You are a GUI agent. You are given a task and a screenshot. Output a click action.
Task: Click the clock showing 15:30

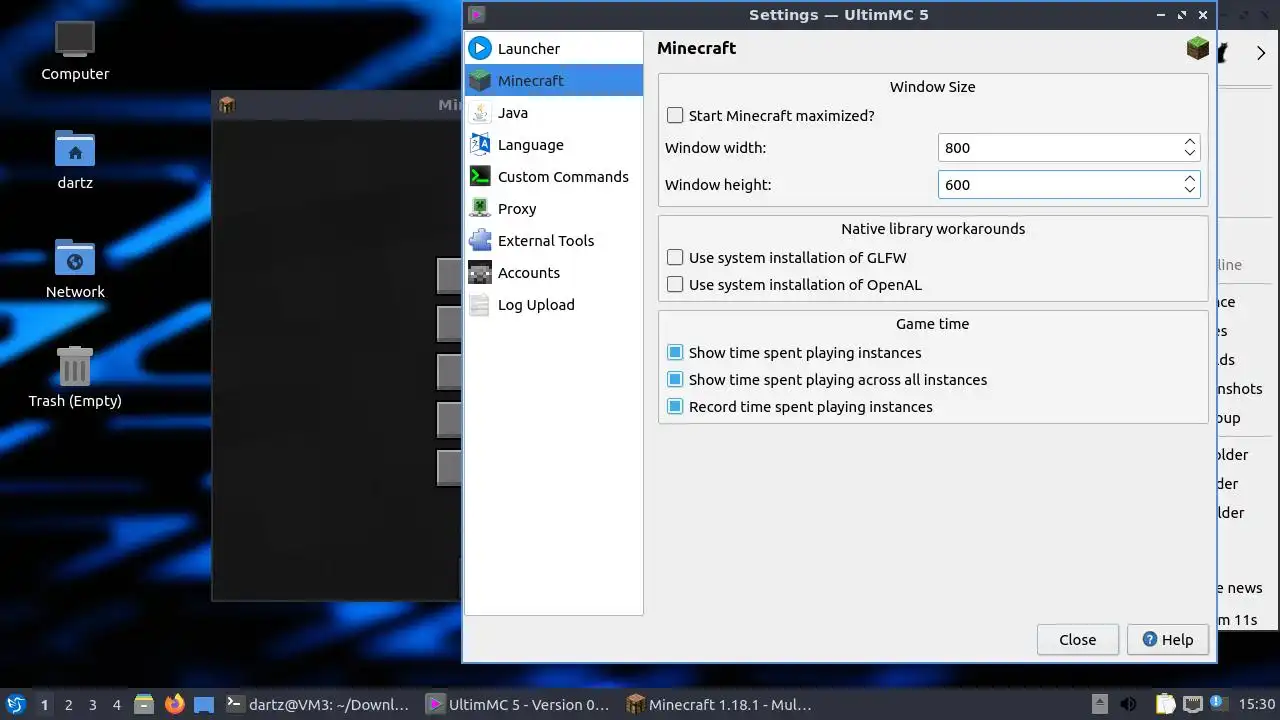point(1258,704)
